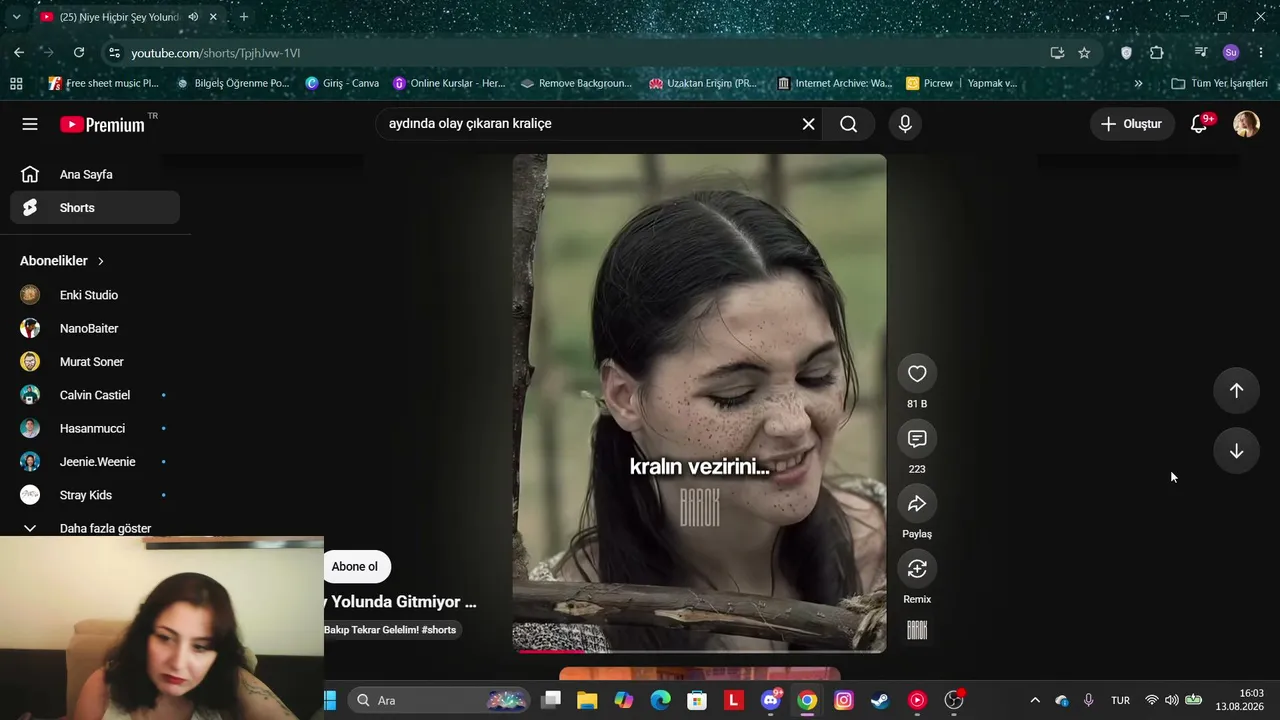The width and height of the screenshot is (1280, 720).
Task: Reload the page in Chrome
Action: tap(79, 53)
